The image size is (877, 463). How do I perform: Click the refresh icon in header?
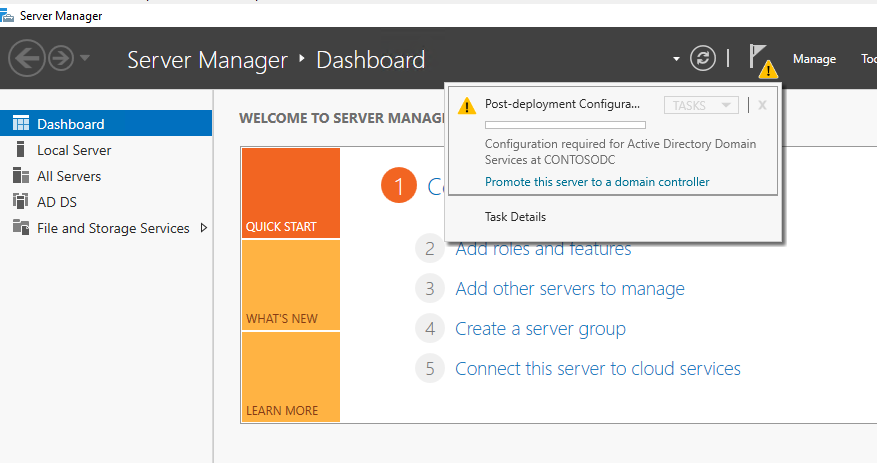[704, 59]
